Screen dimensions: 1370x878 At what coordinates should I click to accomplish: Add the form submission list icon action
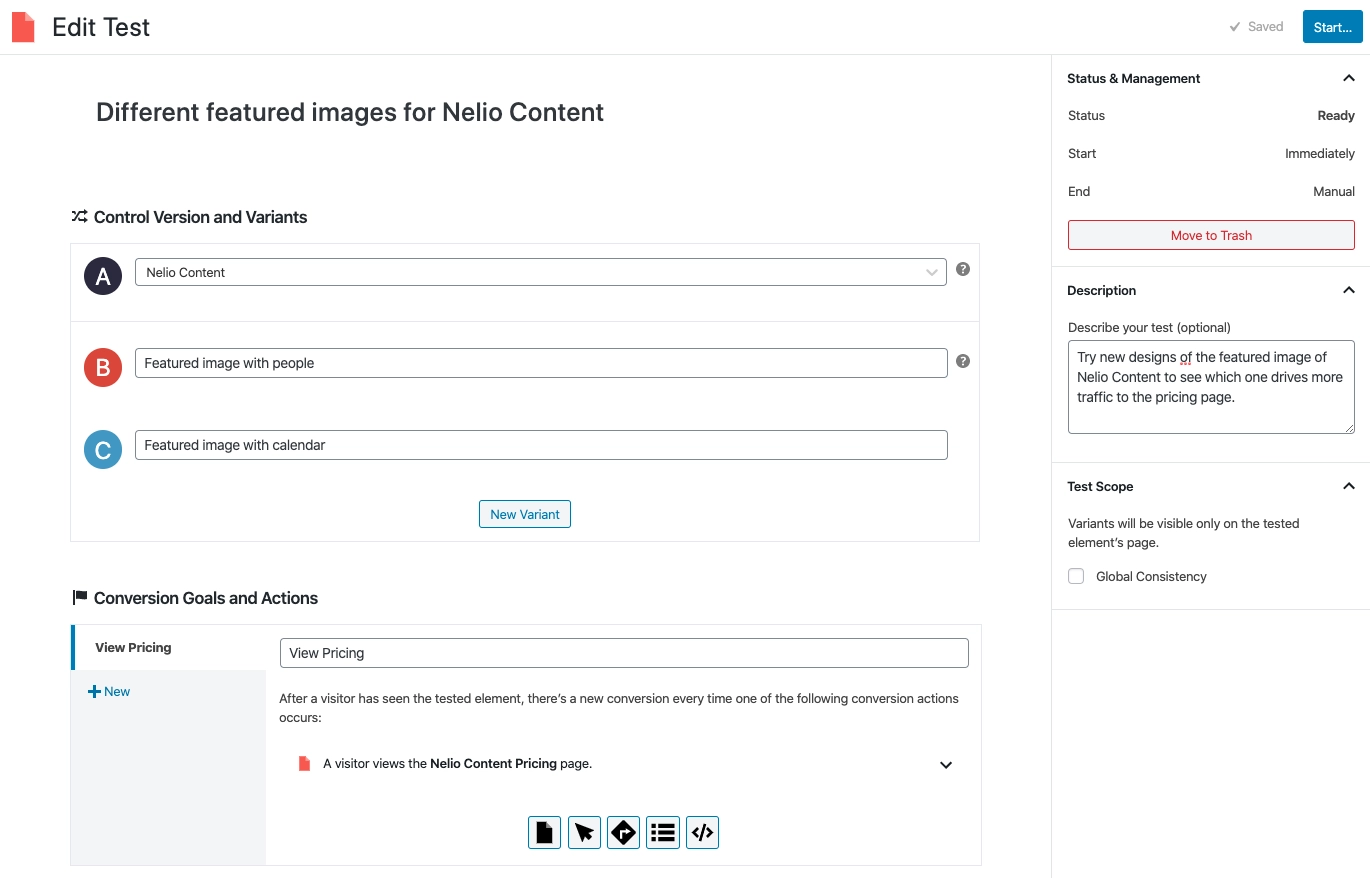[663, 832]
